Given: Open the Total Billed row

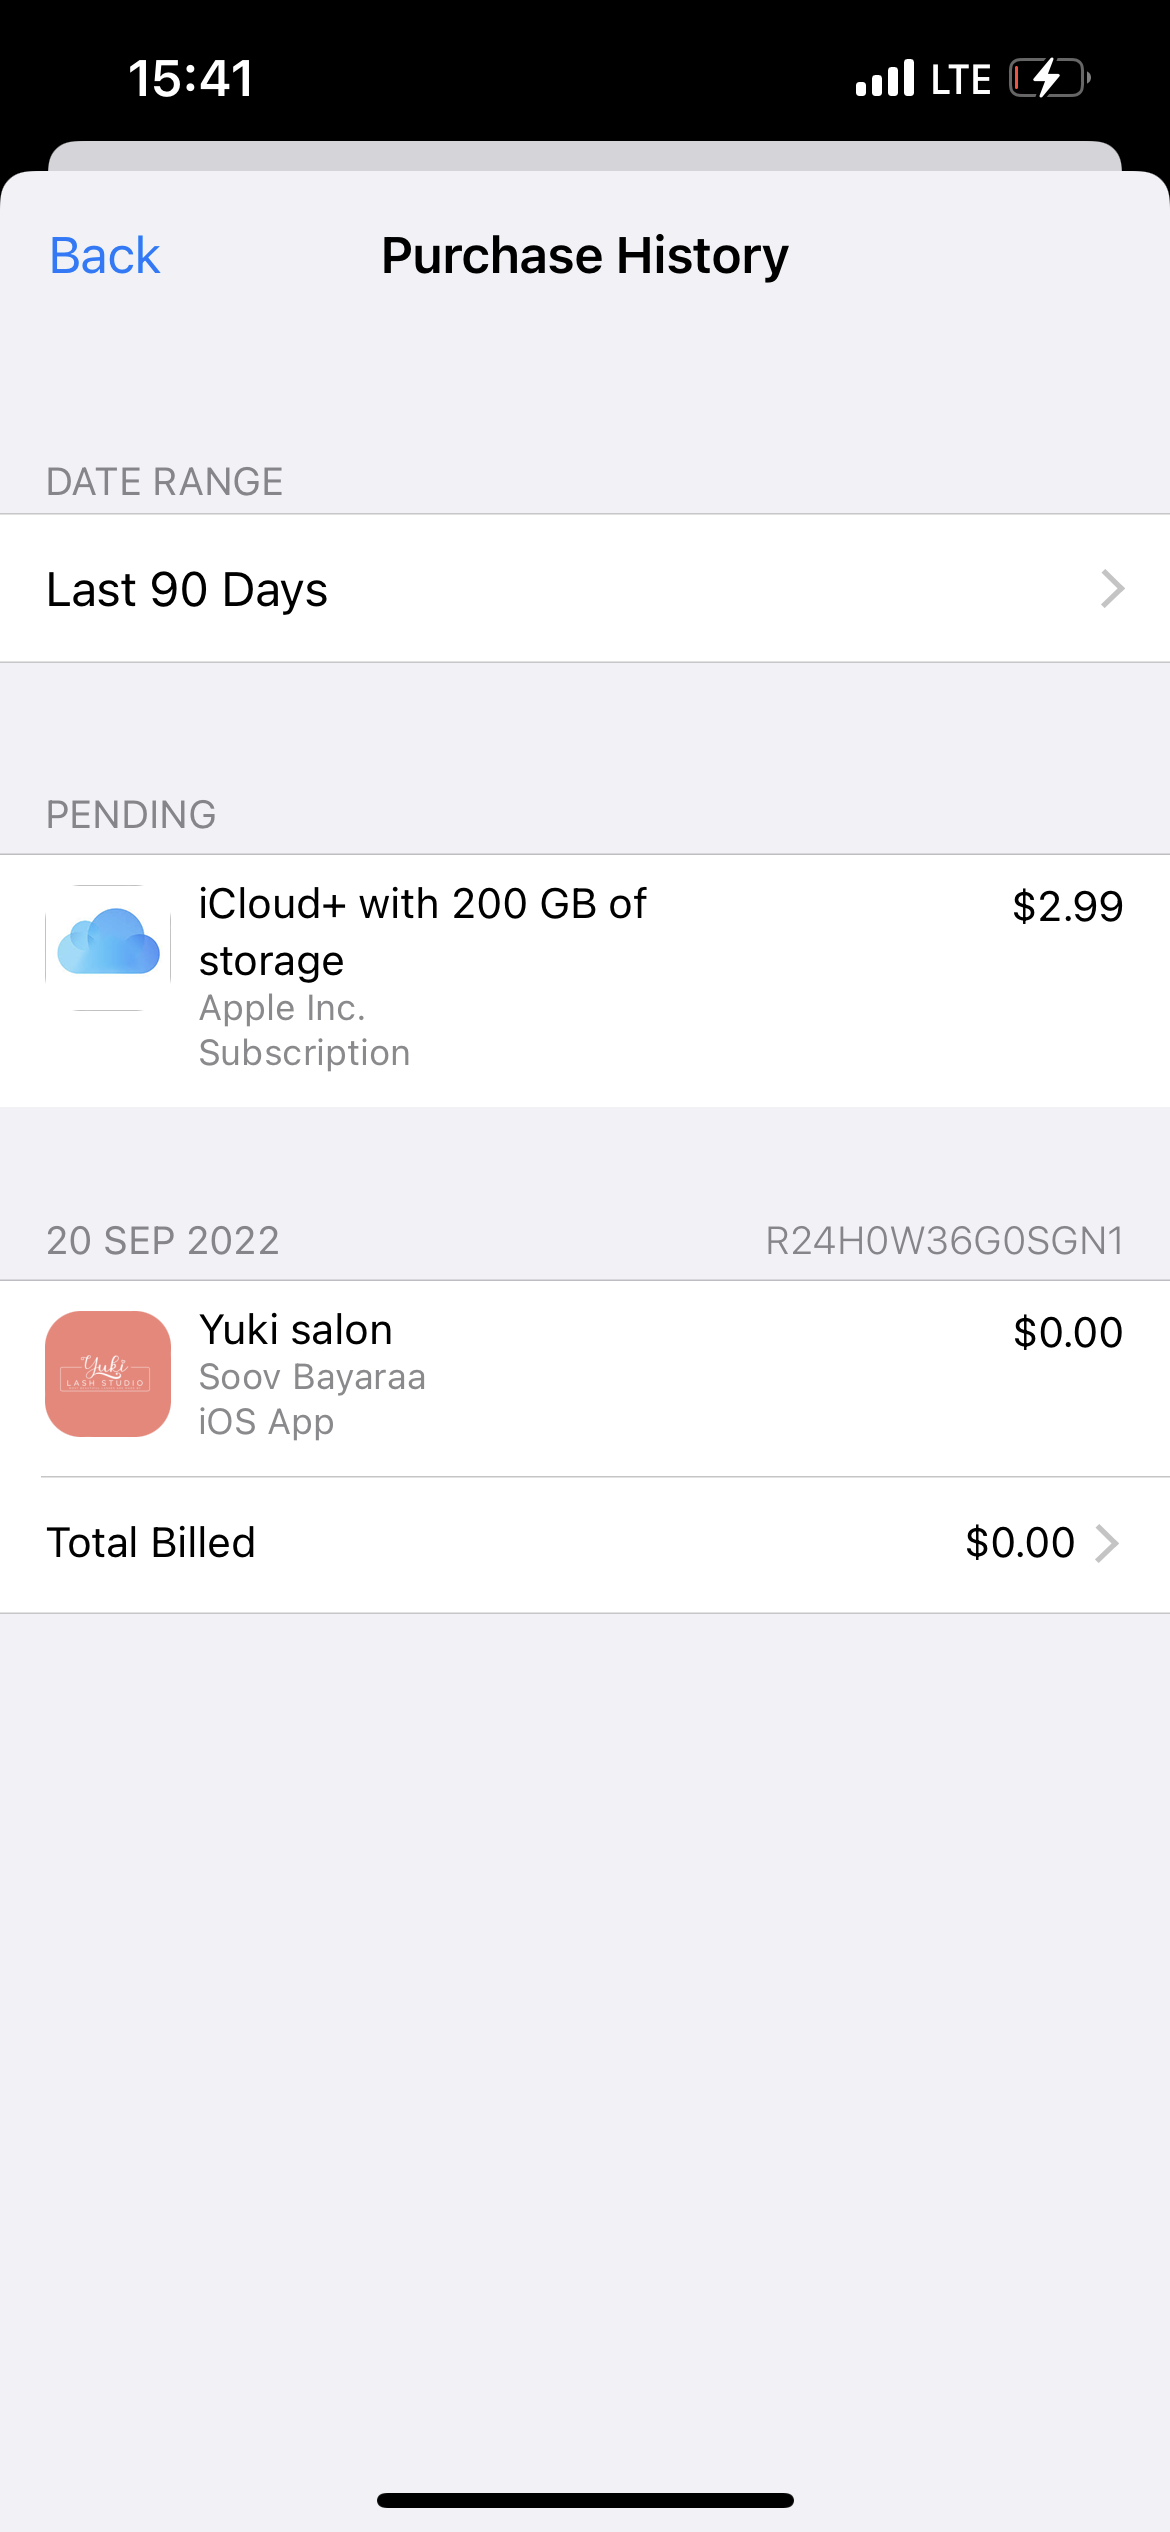Looking at the screenshot, I should pyautogui.click(x=585, y=1543).
